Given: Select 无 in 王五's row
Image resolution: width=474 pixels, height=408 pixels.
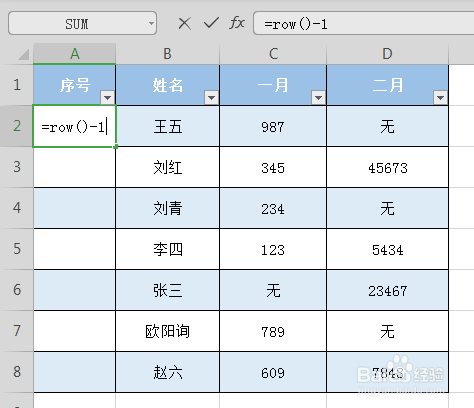Looking at the screenshot, I should click(x=387, y=126).
